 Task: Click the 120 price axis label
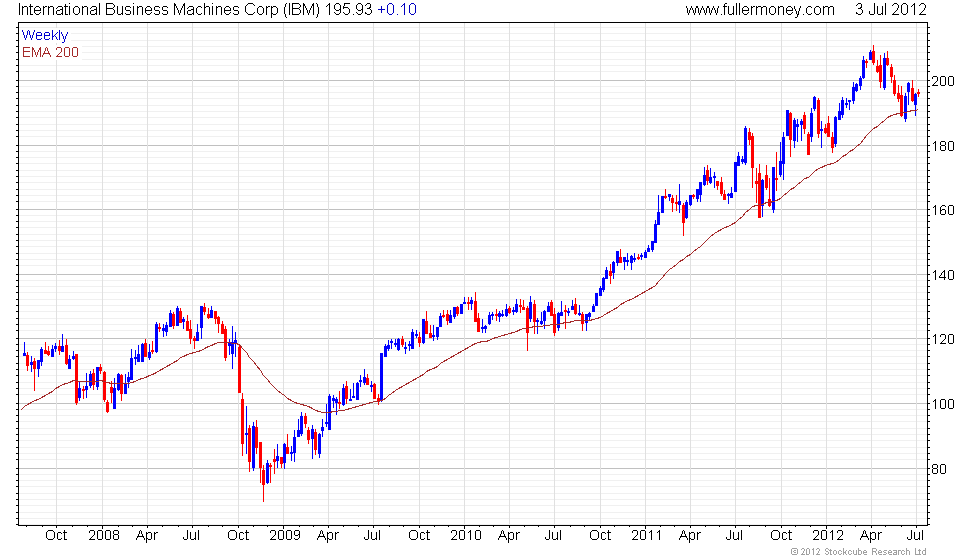tap(943, 339)
